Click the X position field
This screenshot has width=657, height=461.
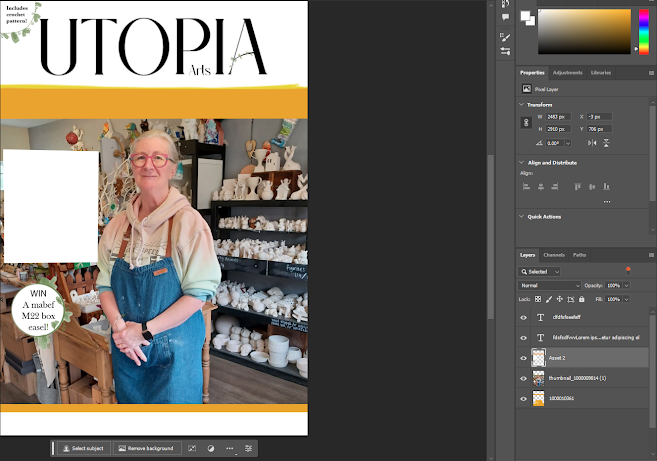point(599,117)
